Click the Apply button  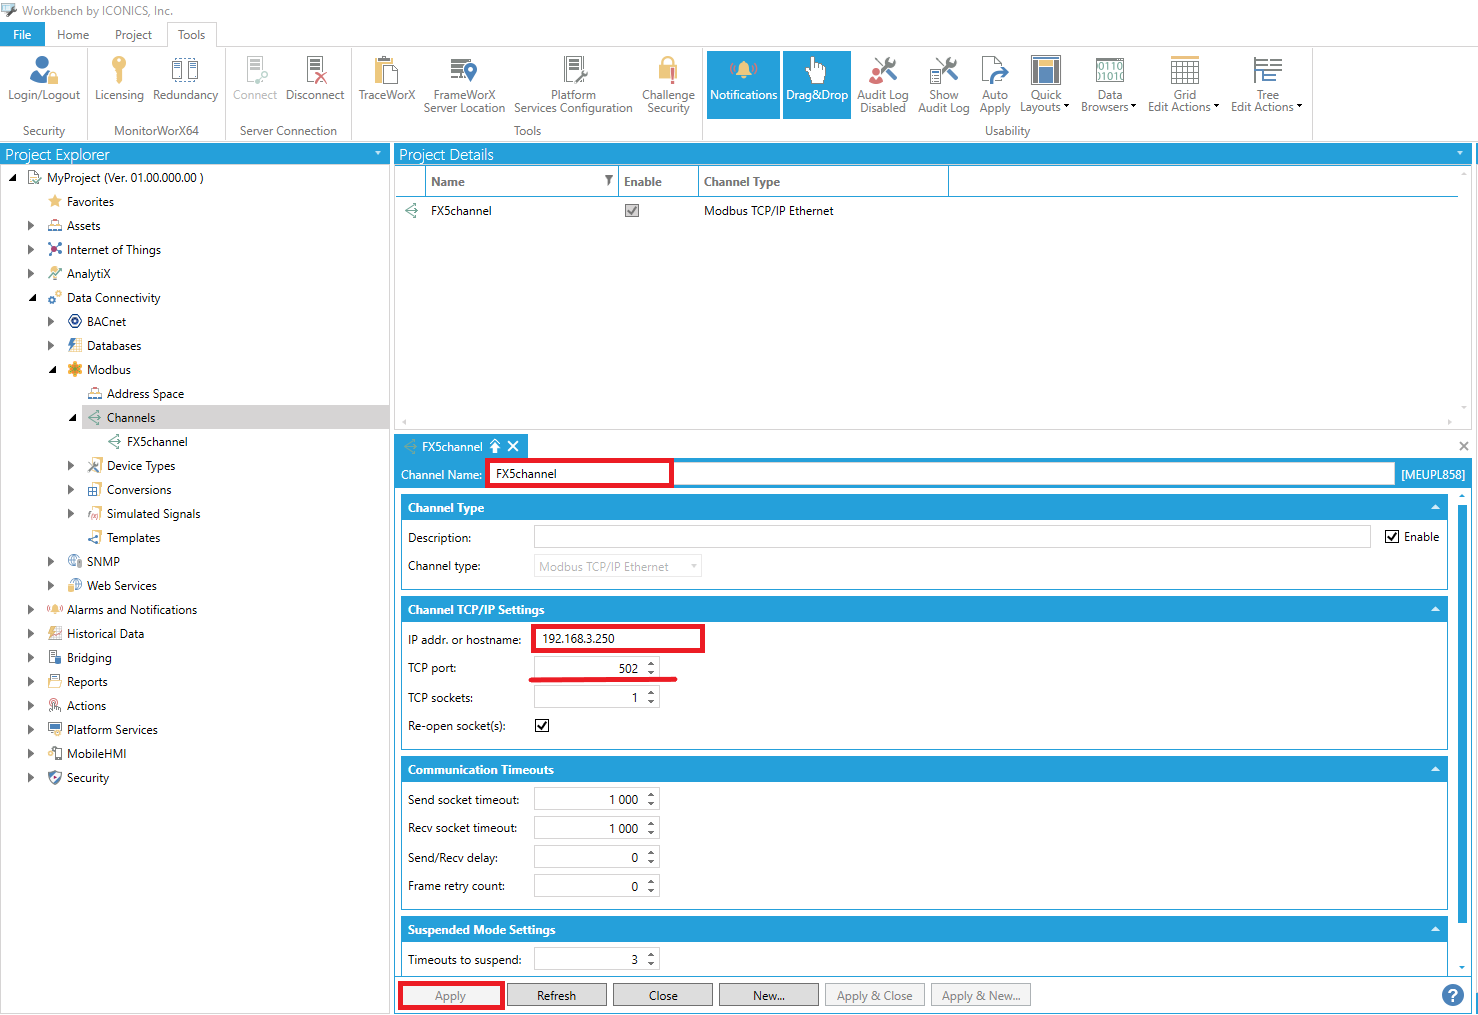(x=450, y=996)
